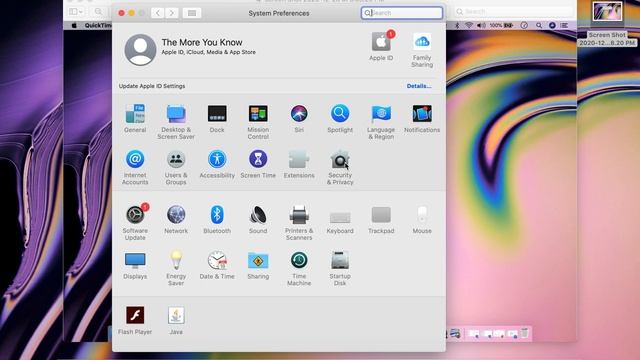Open Sound preferences
Image resolution: width=640 pixels, height=360 pixels.
click(258, 215)
